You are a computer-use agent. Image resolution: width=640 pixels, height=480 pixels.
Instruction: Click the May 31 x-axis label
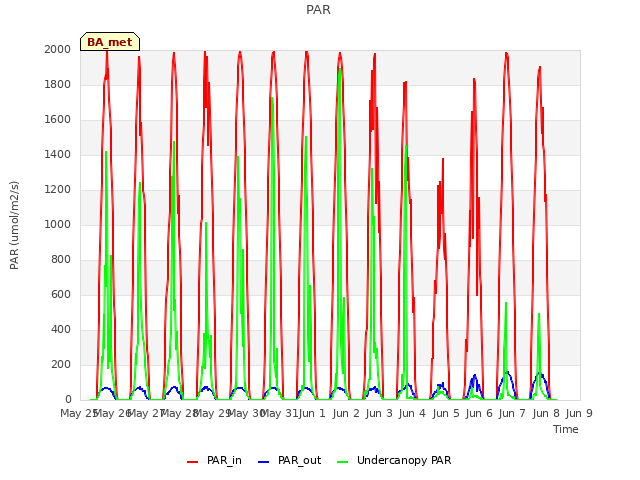(x=279, y=413)
